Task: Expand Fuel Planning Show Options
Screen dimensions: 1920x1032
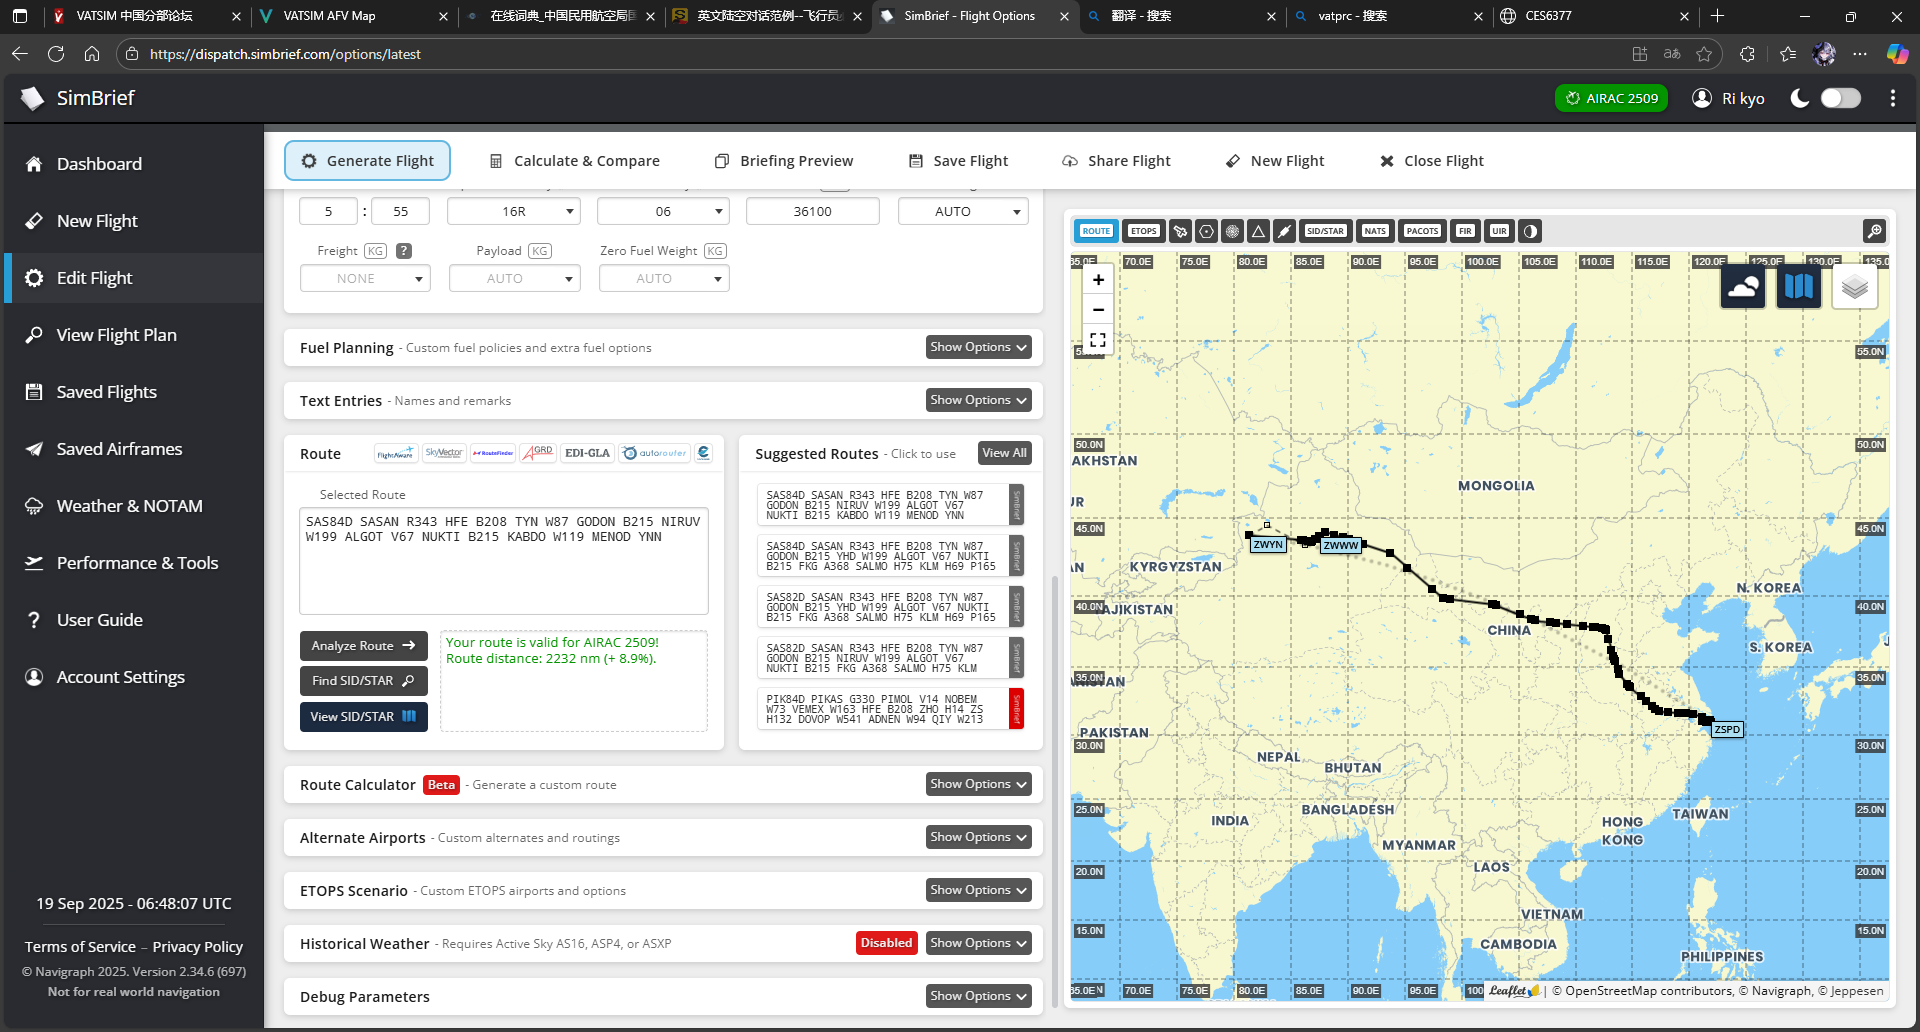Action: click(x=978, y=347)
